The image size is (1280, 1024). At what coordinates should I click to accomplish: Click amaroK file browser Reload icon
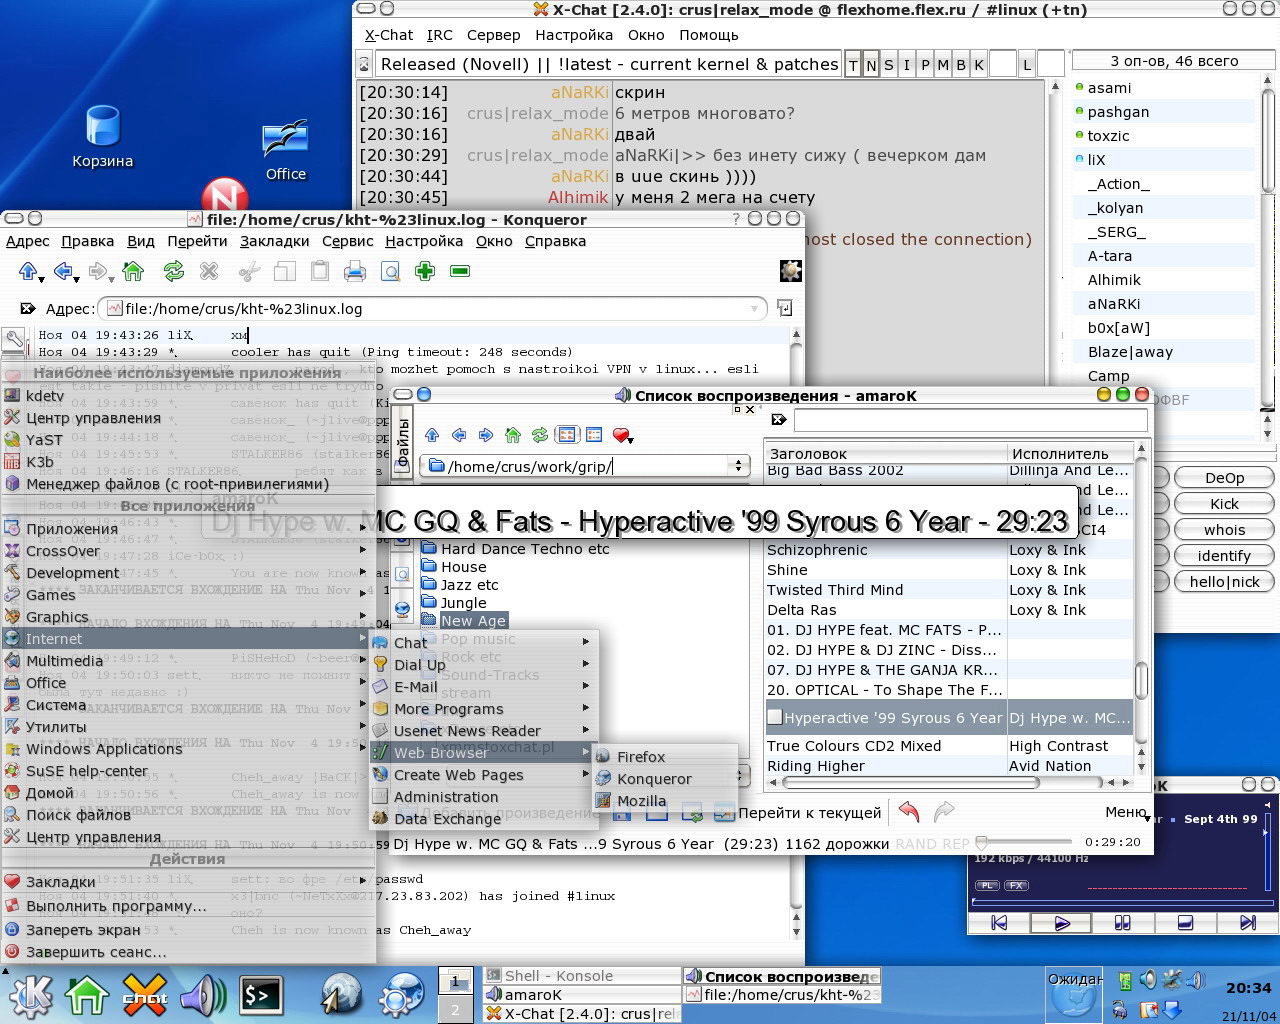pyautogui.click(x=540, y=435)
